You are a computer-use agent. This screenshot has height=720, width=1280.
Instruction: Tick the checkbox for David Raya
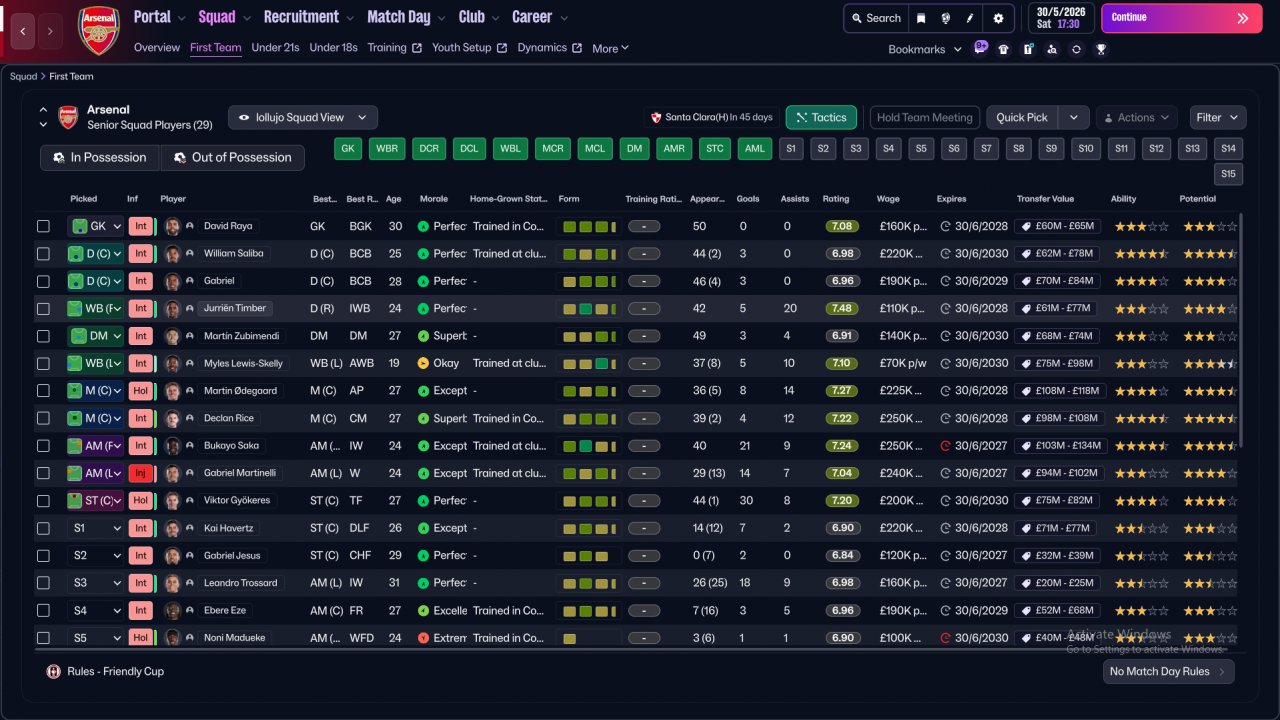click(43, 226)
